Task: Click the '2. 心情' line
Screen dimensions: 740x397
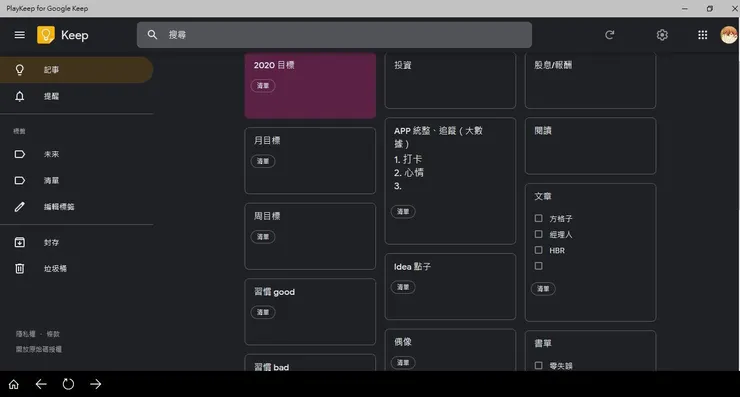Action: (409, 173)
